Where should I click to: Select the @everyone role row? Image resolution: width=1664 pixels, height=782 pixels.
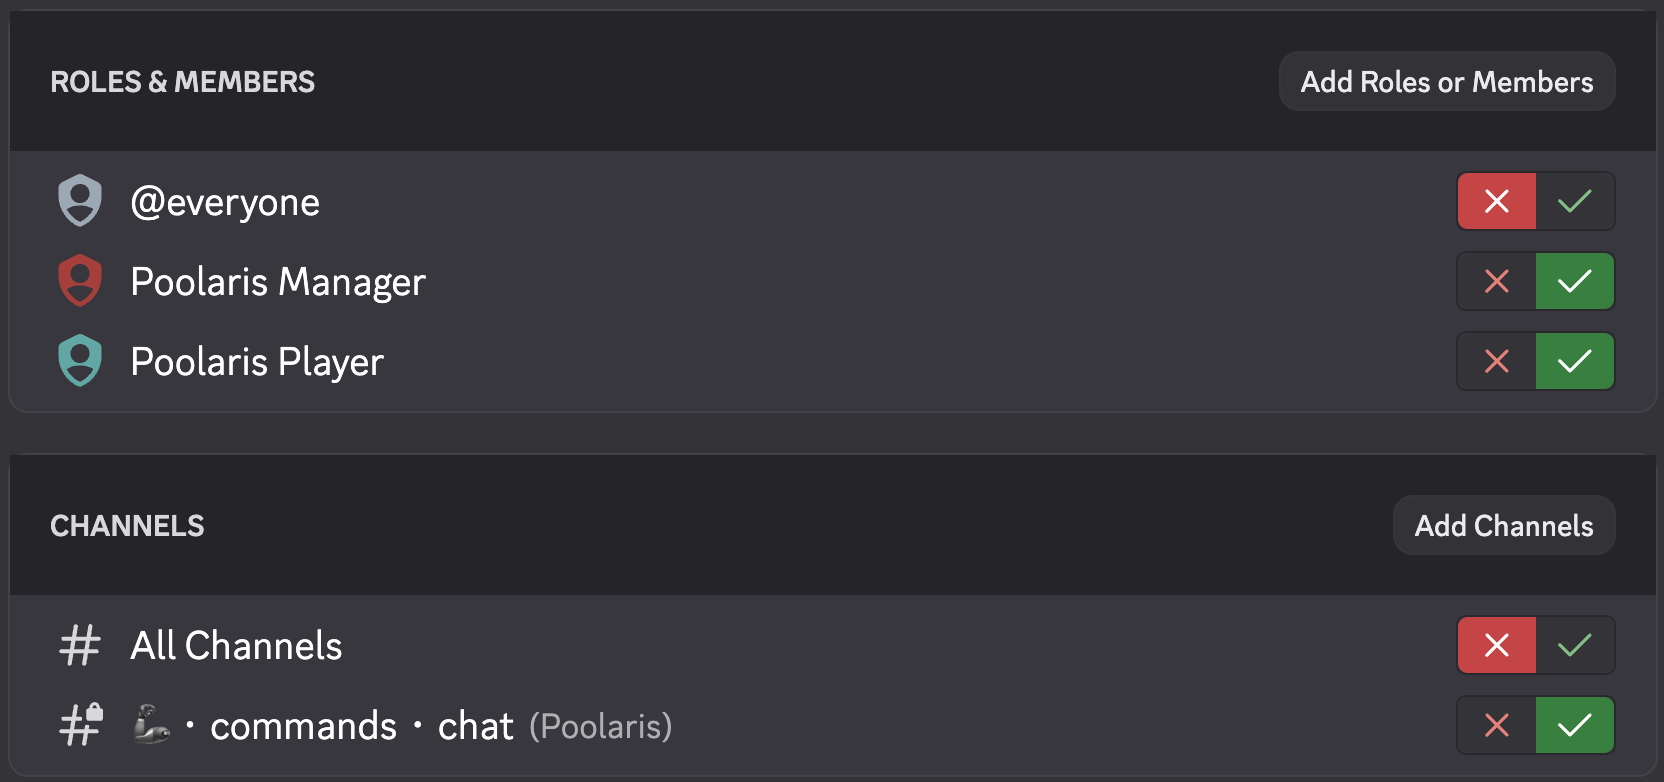click(x=225, y=201)
